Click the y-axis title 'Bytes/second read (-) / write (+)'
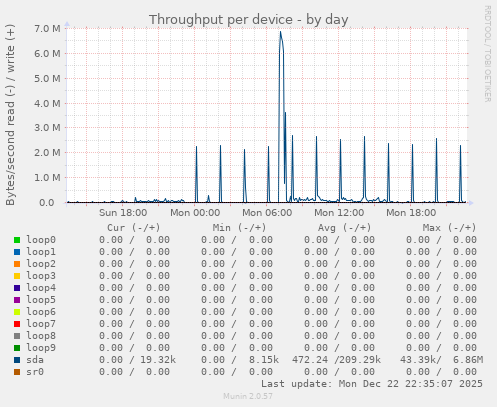Image resolution: width=497 pixels, height=407 pixels. pyautogui.click(x=10, y=115)
